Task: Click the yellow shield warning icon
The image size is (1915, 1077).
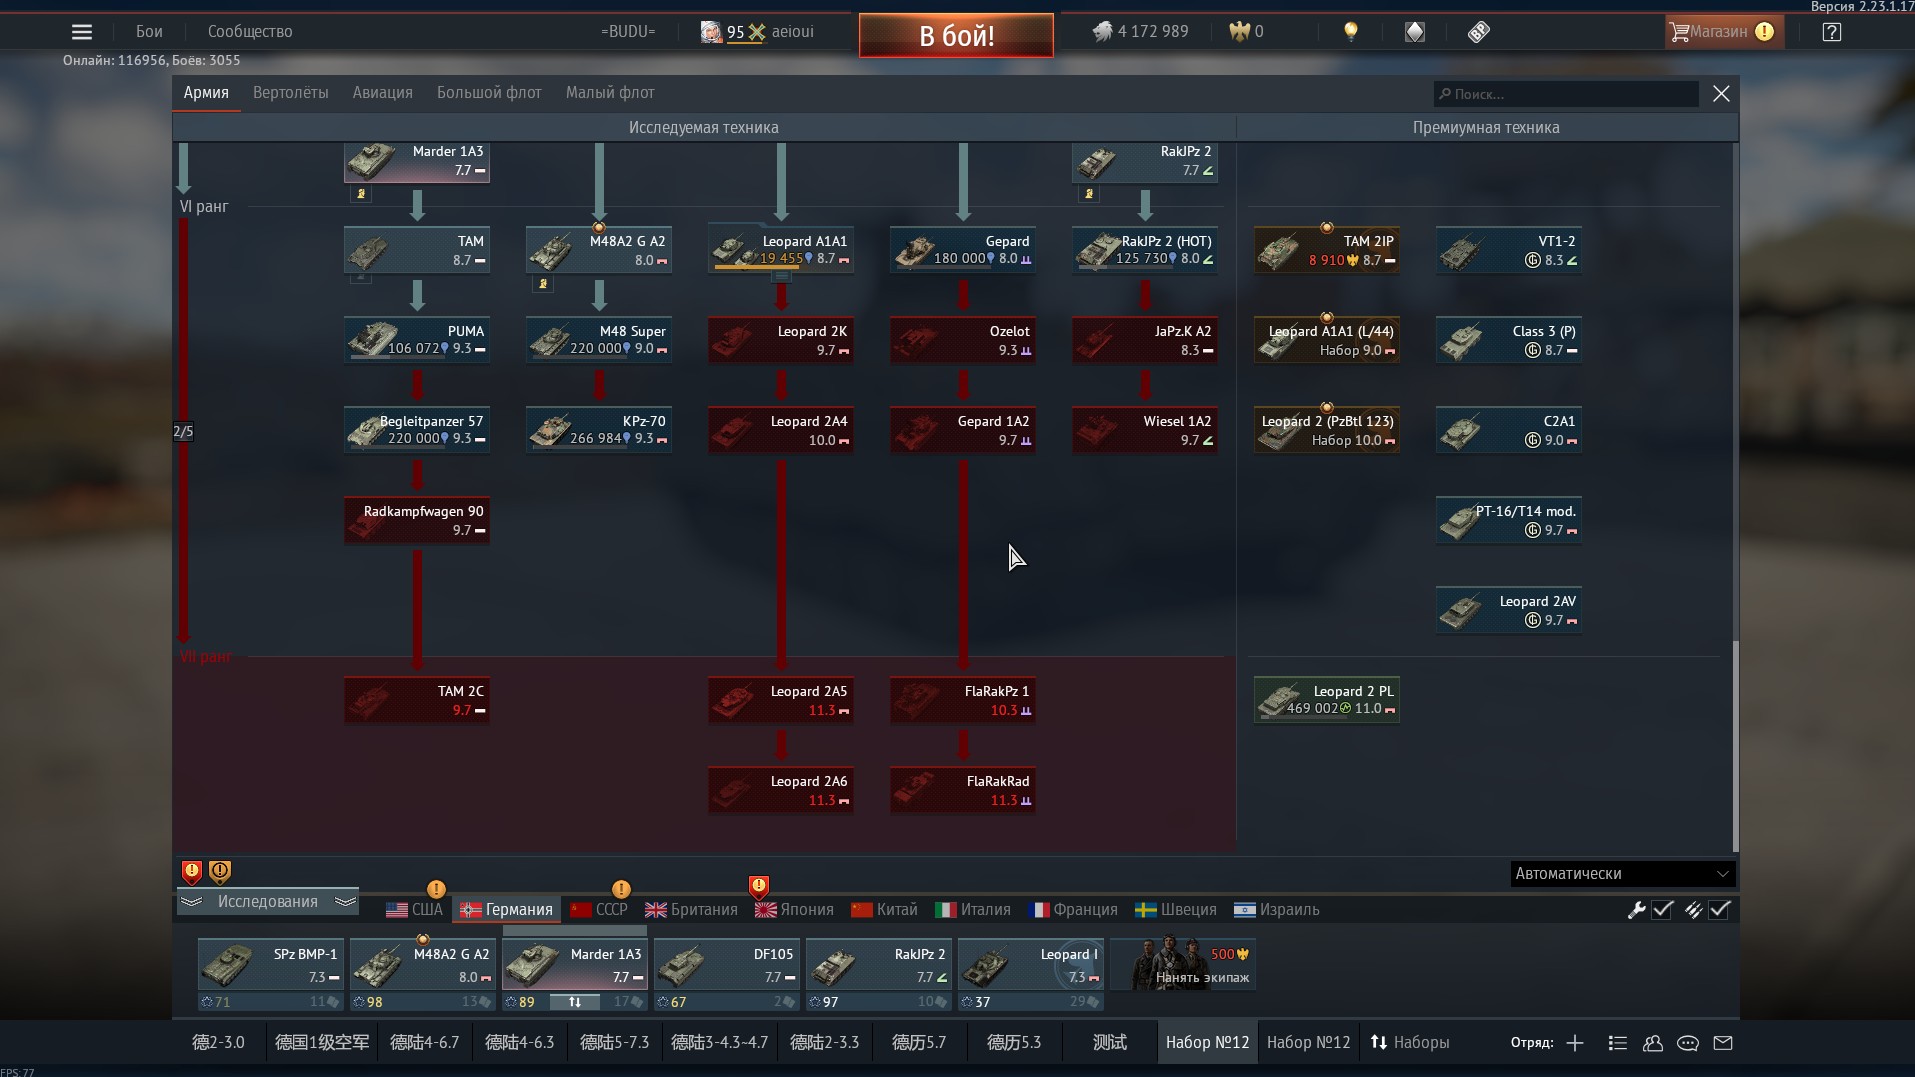Action: pos(220,871)
